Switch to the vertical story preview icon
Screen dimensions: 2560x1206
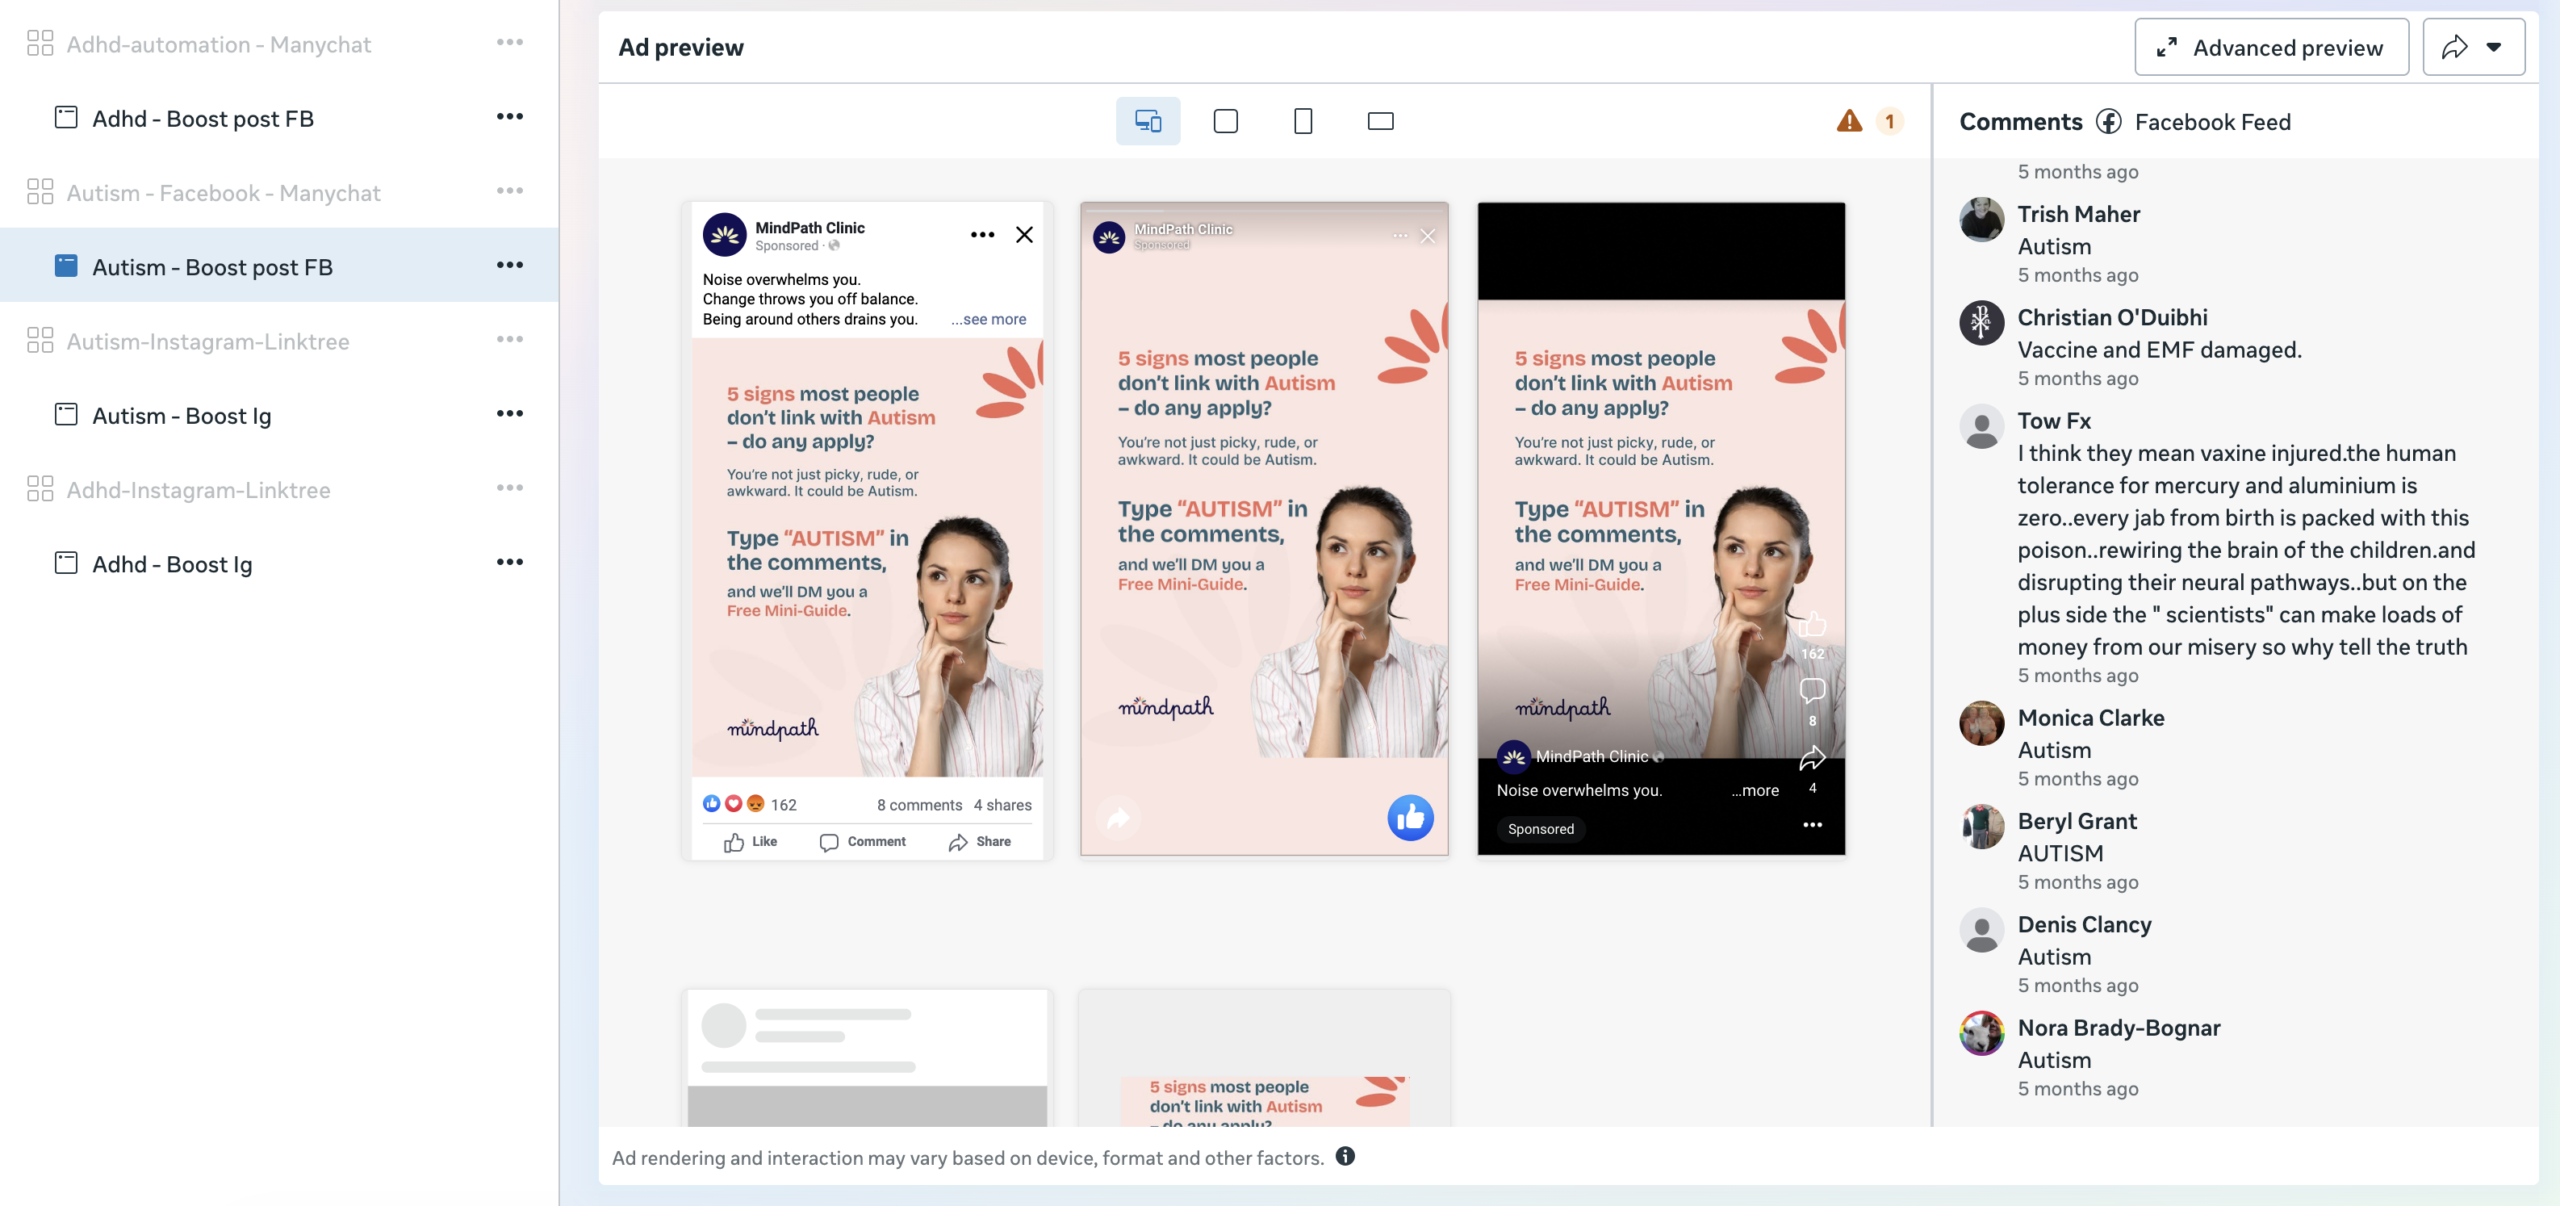click(x=1302, y=121)
